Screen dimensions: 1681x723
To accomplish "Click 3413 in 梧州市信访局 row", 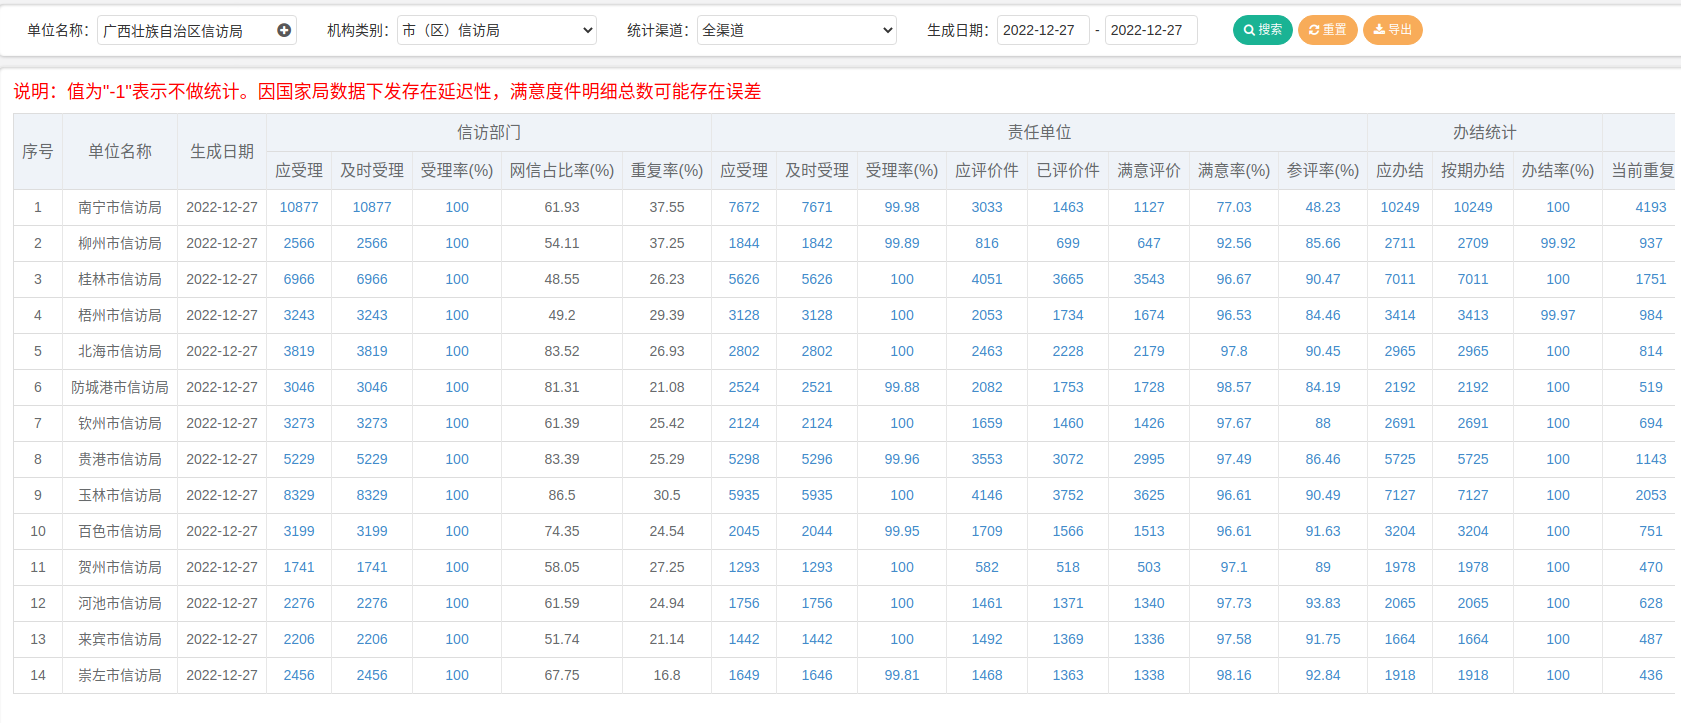I will point(1473,315).
